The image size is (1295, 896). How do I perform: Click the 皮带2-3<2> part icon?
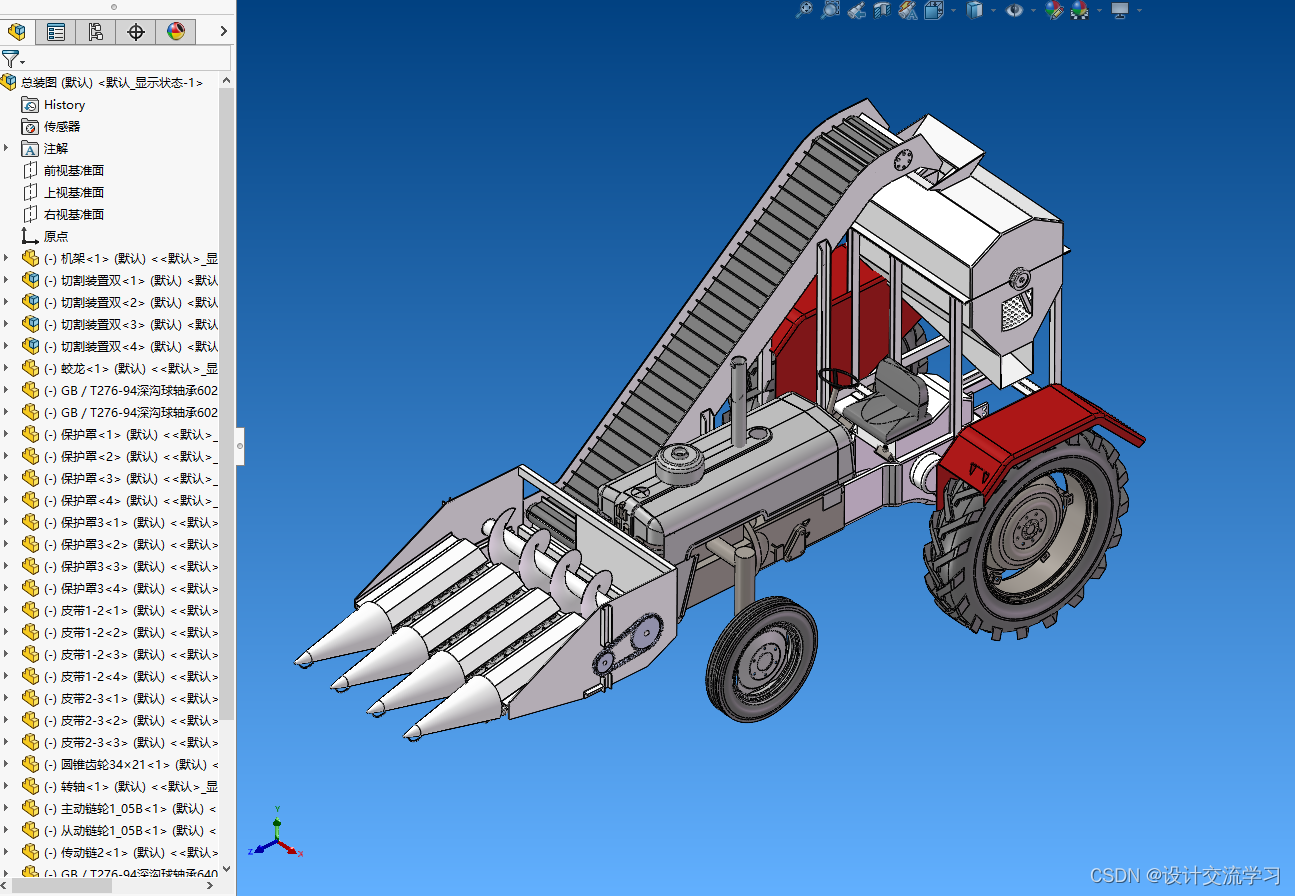(30, 720)
